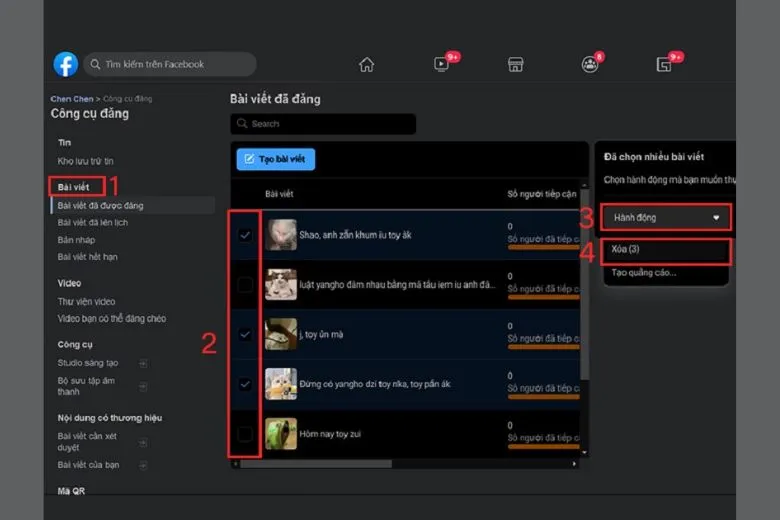Uncheck the post 'j, toy ủn mà'
780x520 pixels.
click(x=245, y=334)
